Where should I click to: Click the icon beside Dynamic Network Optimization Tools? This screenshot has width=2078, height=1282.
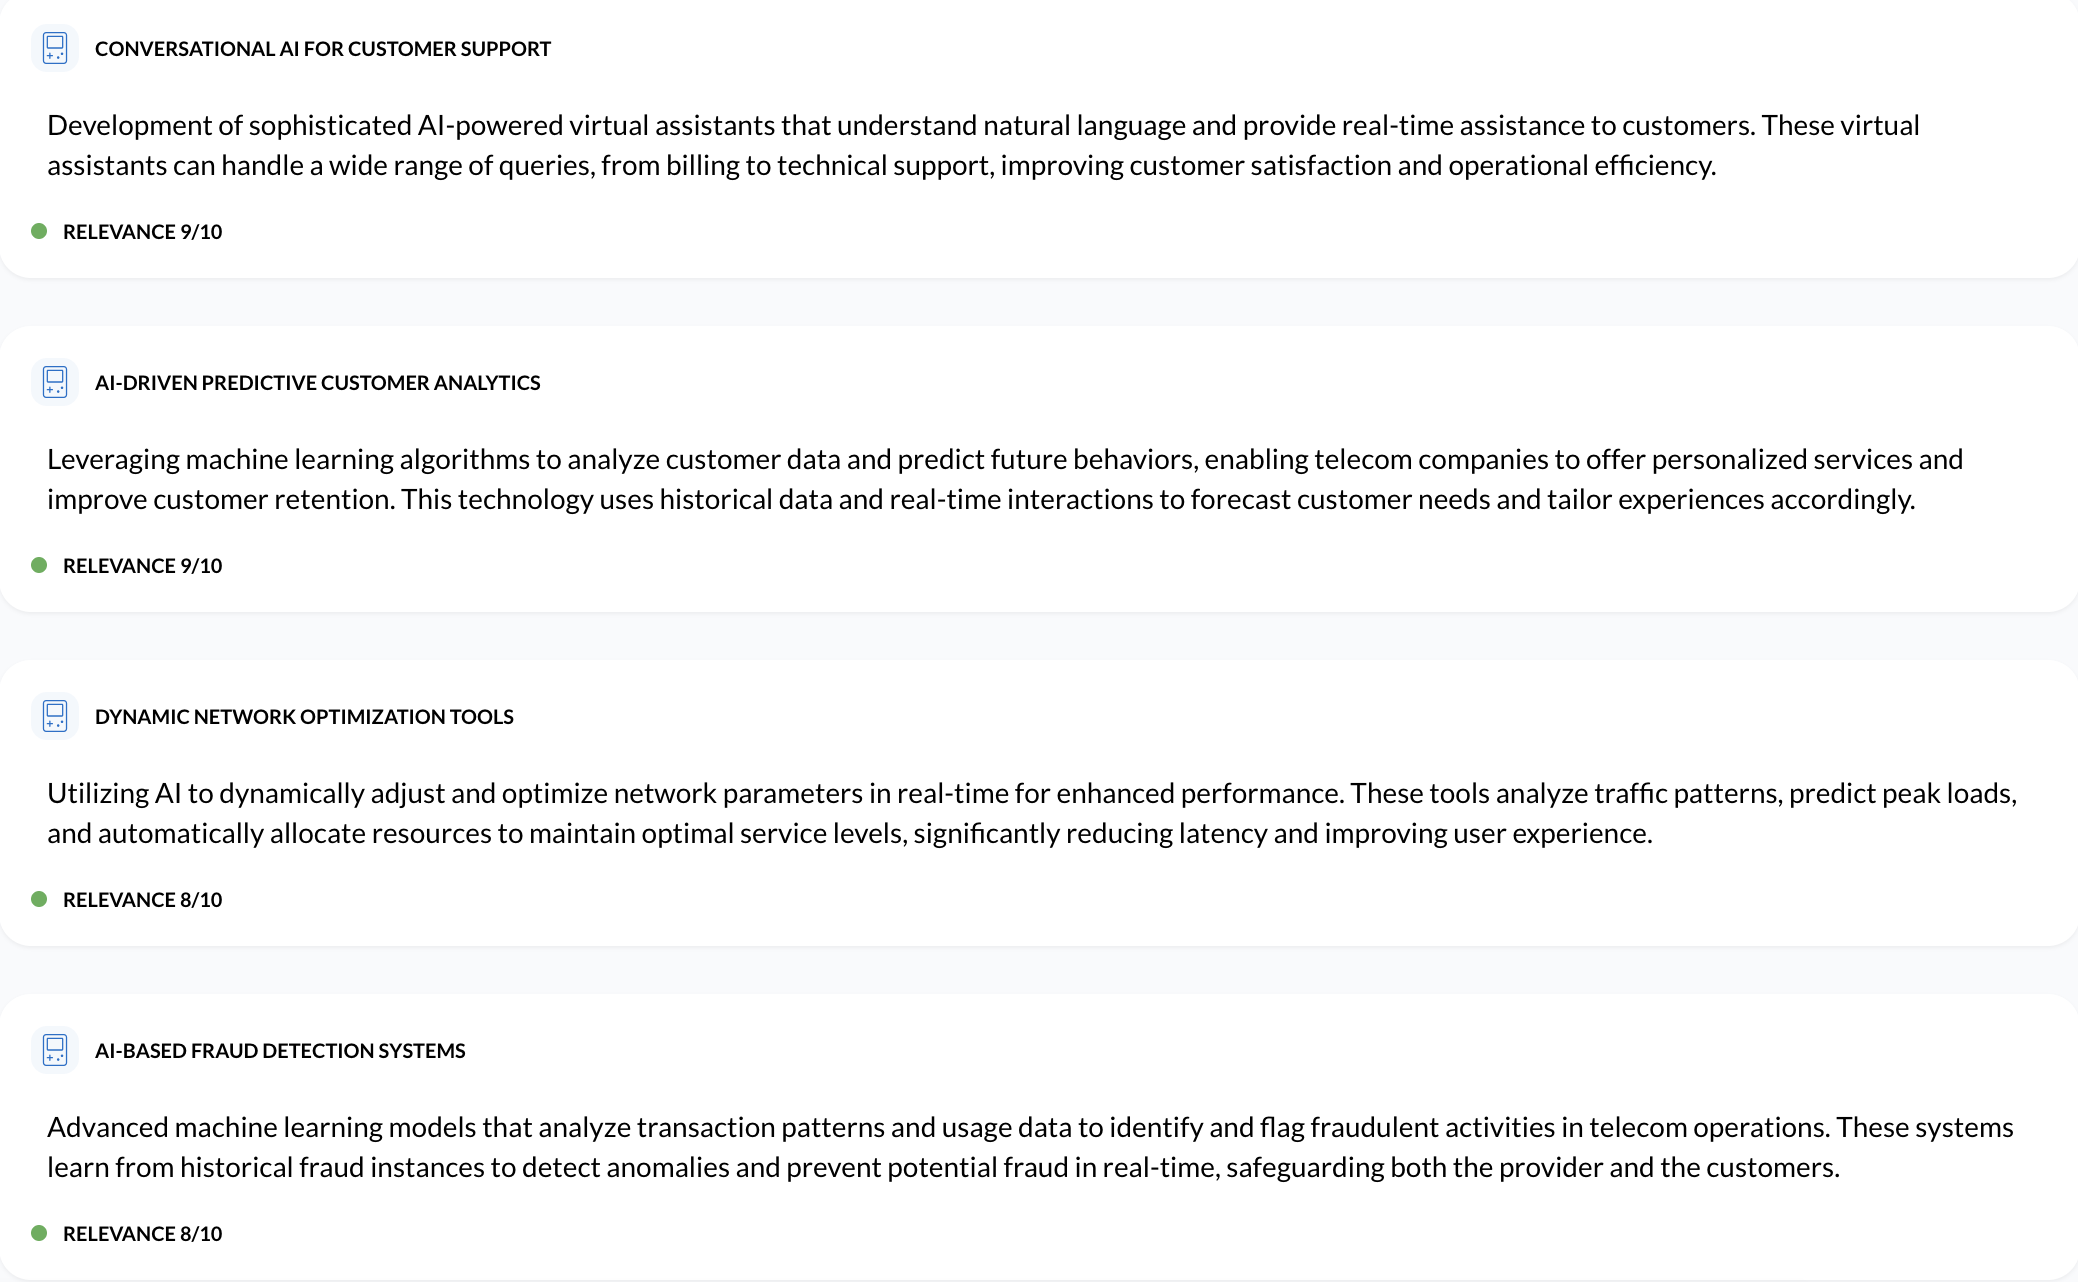55,716
